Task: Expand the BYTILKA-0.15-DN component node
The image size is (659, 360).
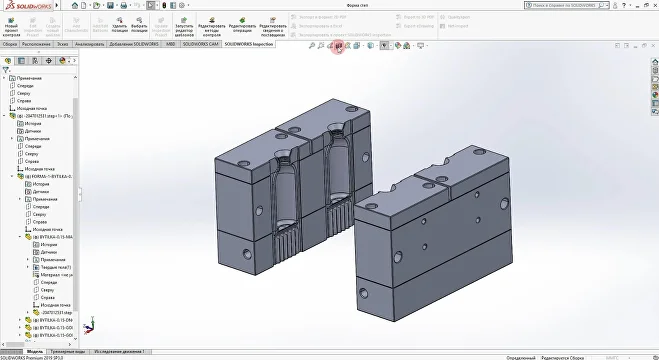Action: pos(20,320)
